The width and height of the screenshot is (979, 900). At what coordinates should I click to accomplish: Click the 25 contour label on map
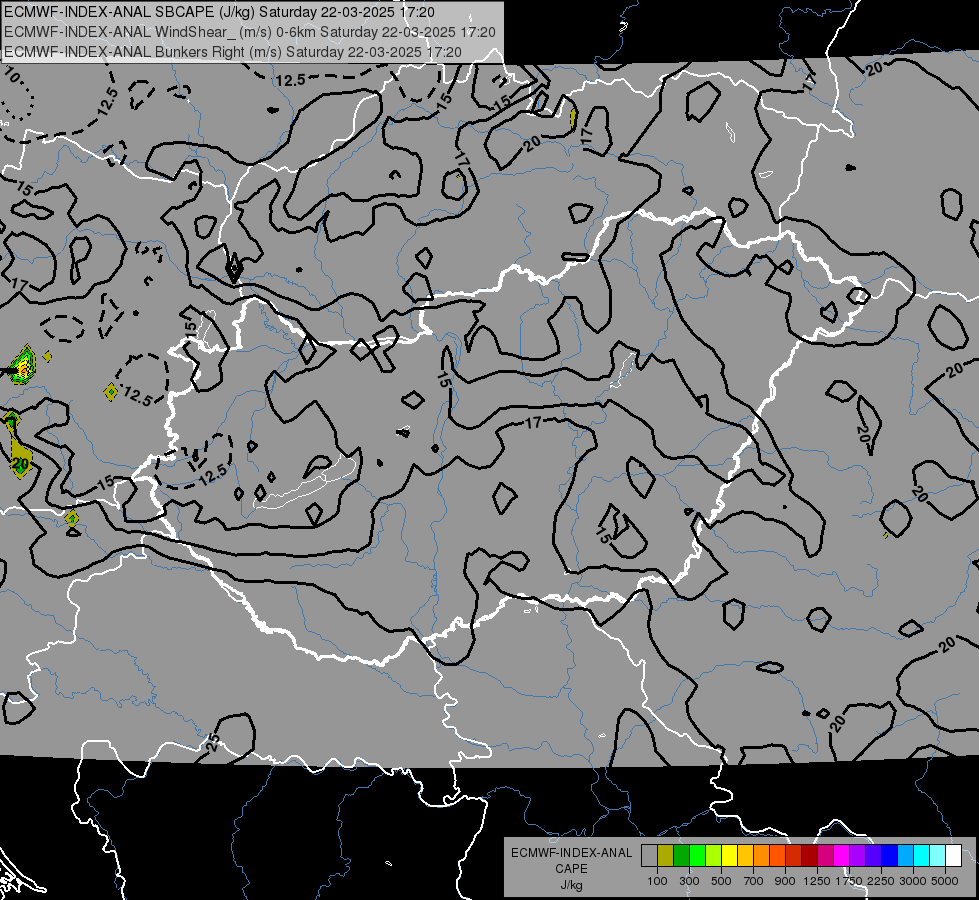[213, 743]
